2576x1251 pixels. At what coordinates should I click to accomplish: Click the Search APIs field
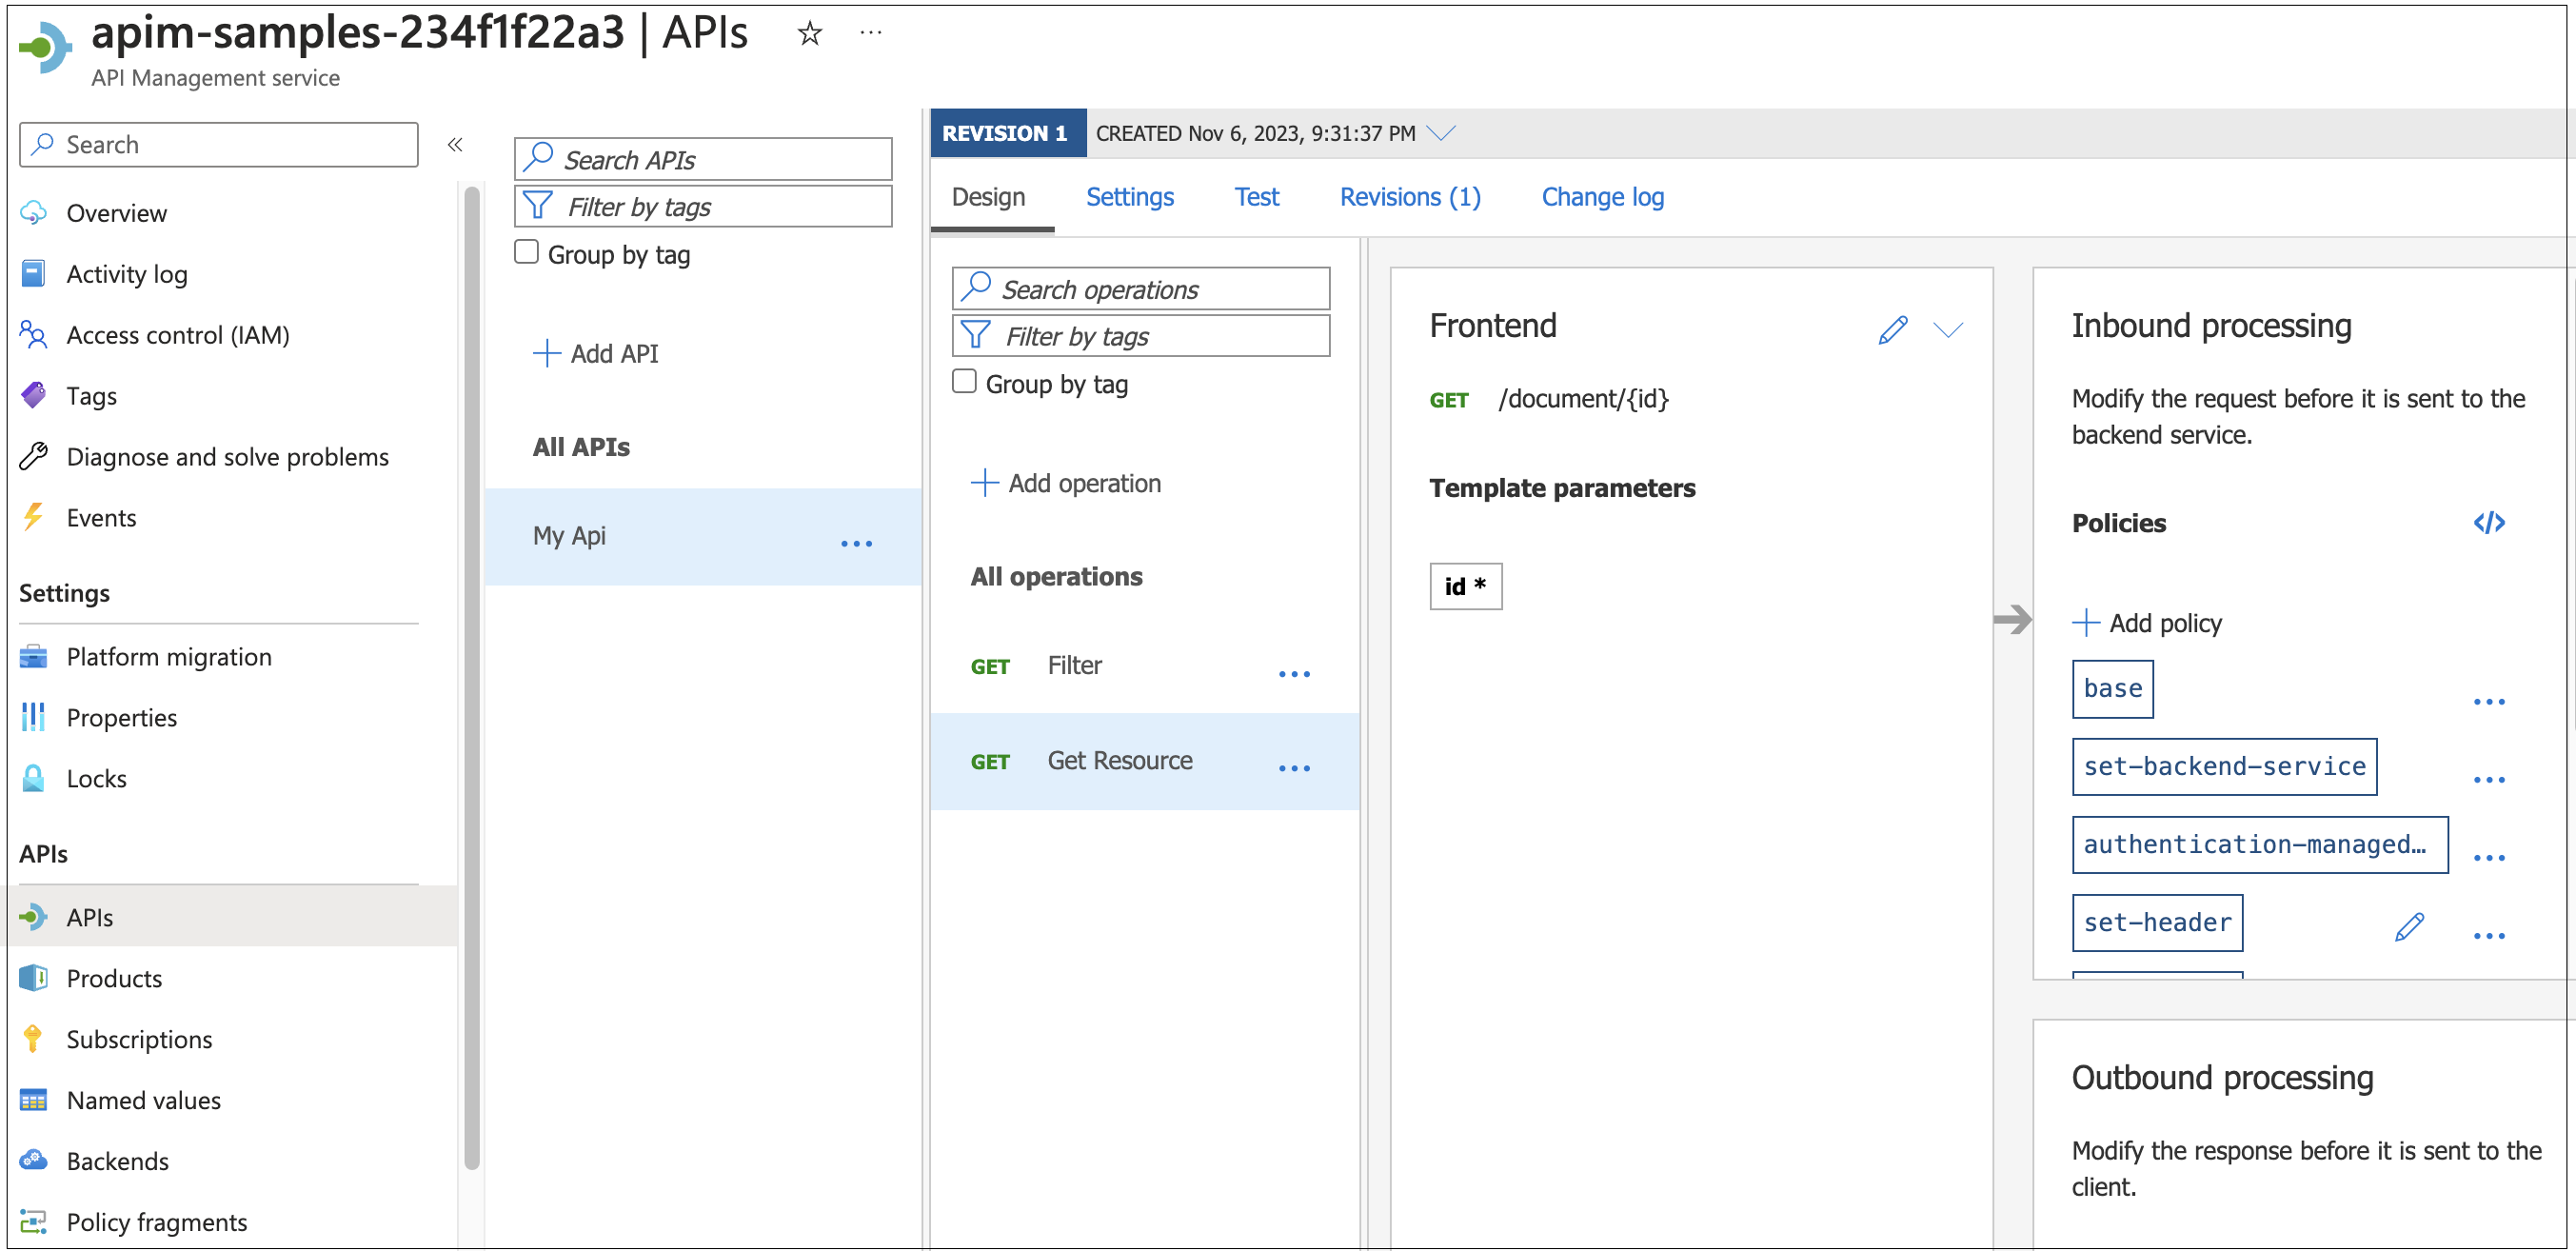[703, 159]
